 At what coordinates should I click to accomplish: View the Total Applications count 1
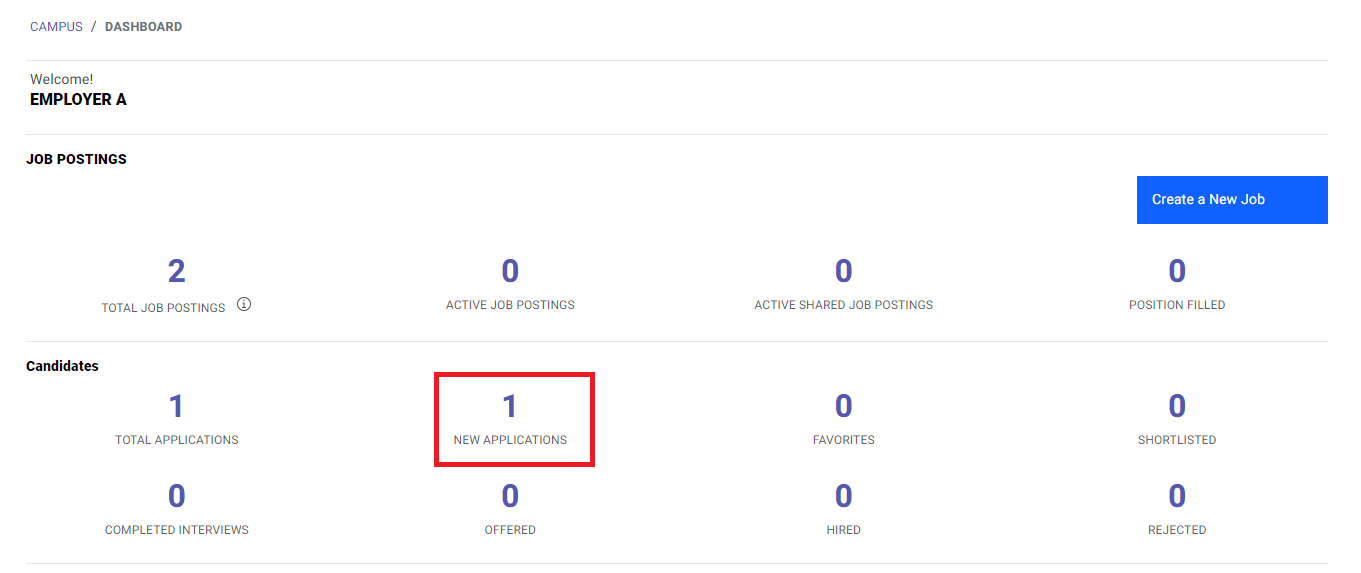(x=176, y=406)
